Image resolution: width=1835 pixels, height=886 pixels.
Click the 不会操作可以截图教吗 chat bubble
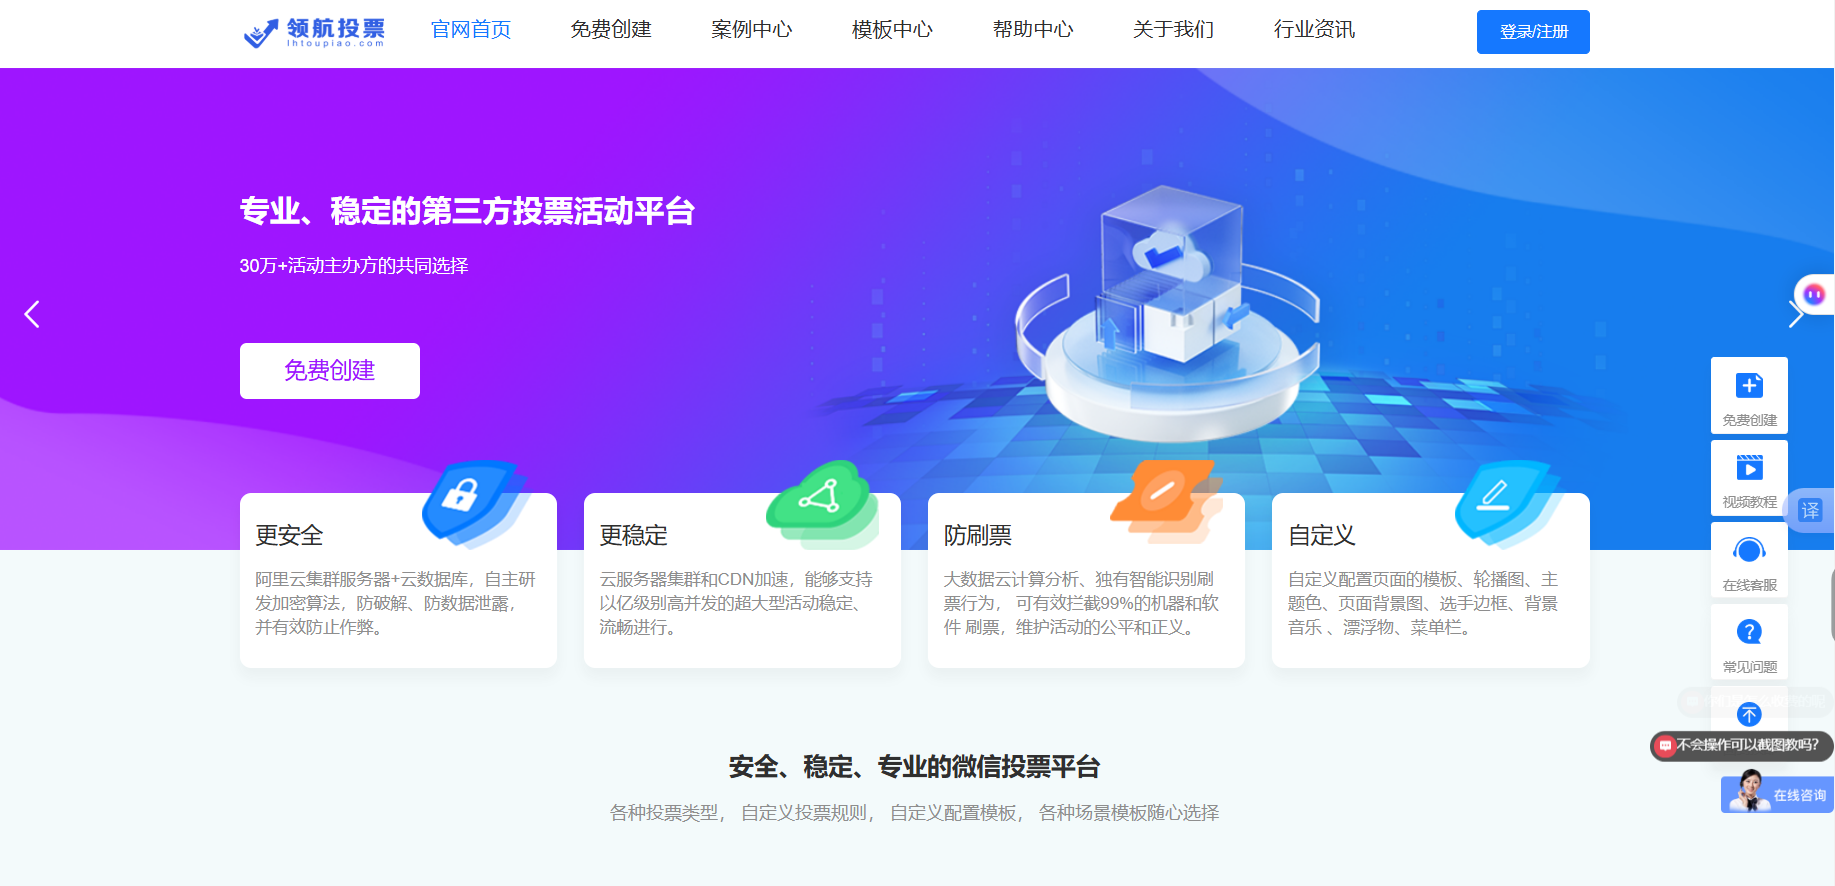(x=1741, y=745)
